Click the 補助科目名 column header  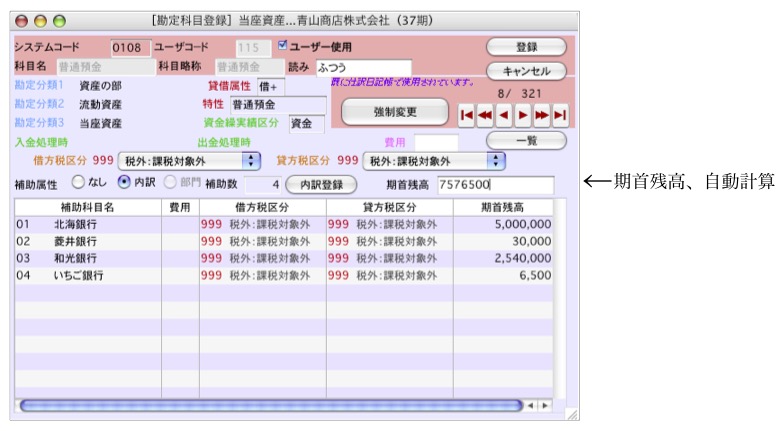click(x=87, y=207)
